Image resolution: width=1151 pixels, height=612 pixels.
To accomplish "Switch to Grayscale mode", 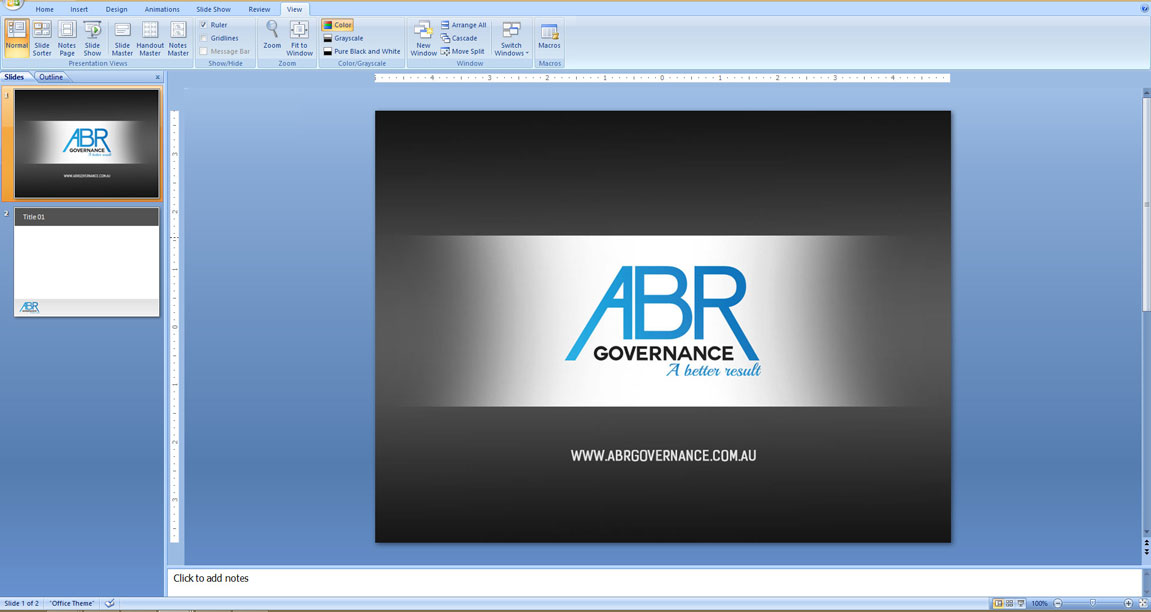I will pyautogui.click(x=343, y=38).
